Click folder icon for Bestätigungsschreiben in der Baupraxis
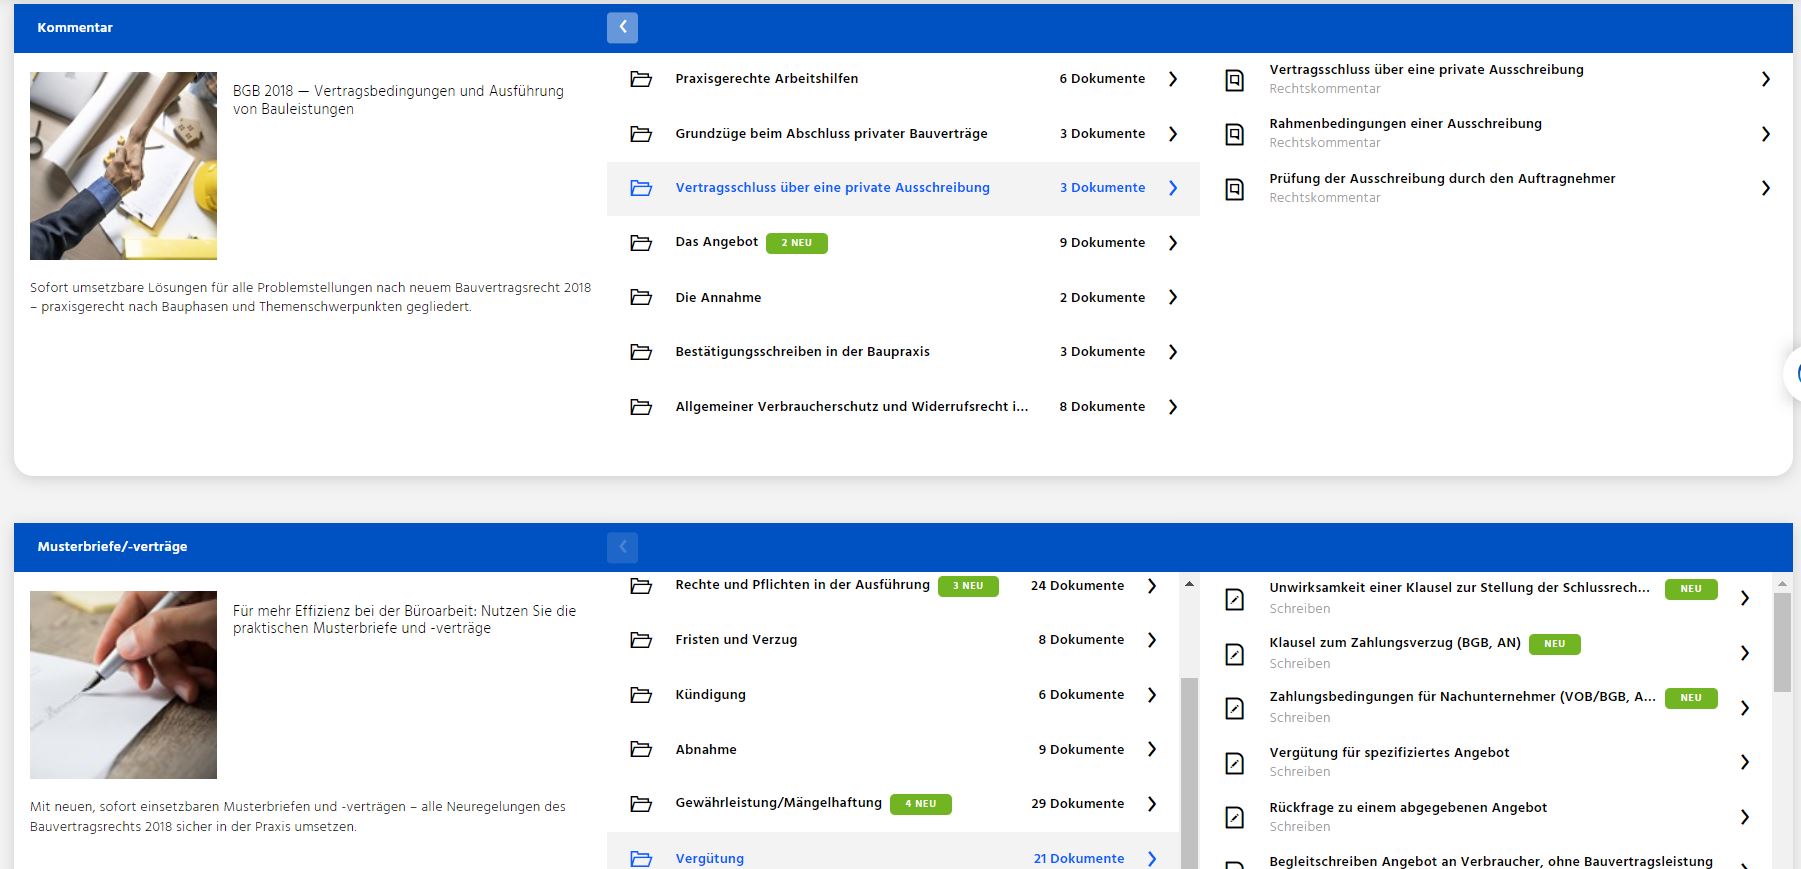 click(641, 352)
